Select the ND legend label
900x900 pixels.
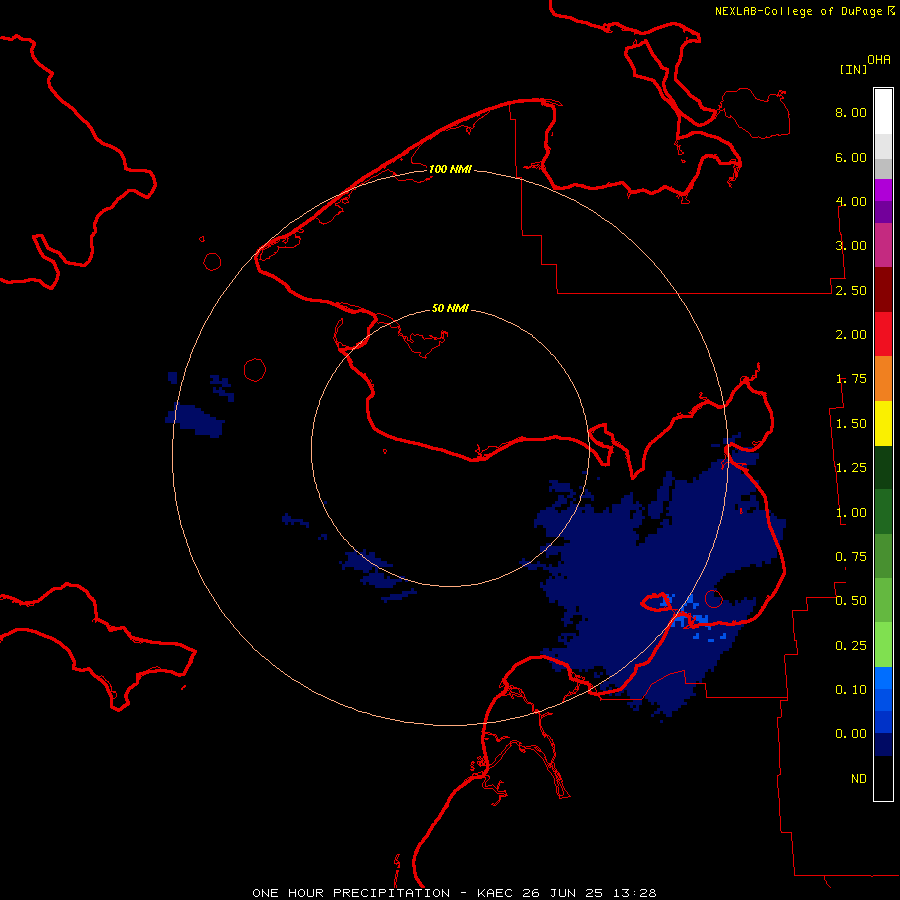859,779
